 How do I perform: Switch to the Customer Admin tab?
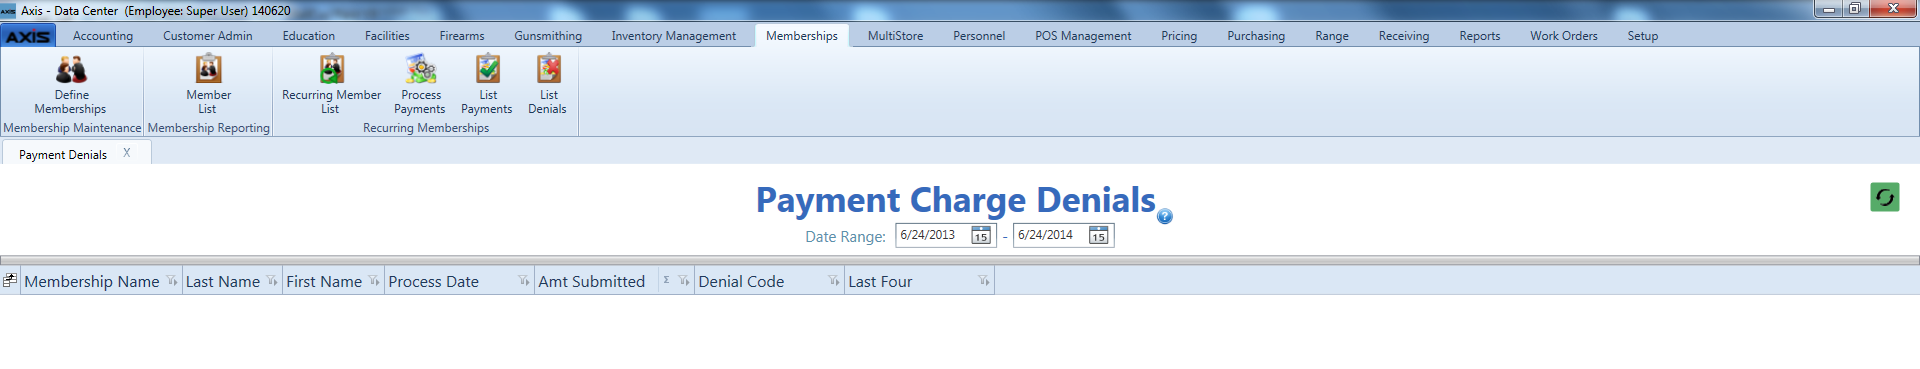point(208,36)
